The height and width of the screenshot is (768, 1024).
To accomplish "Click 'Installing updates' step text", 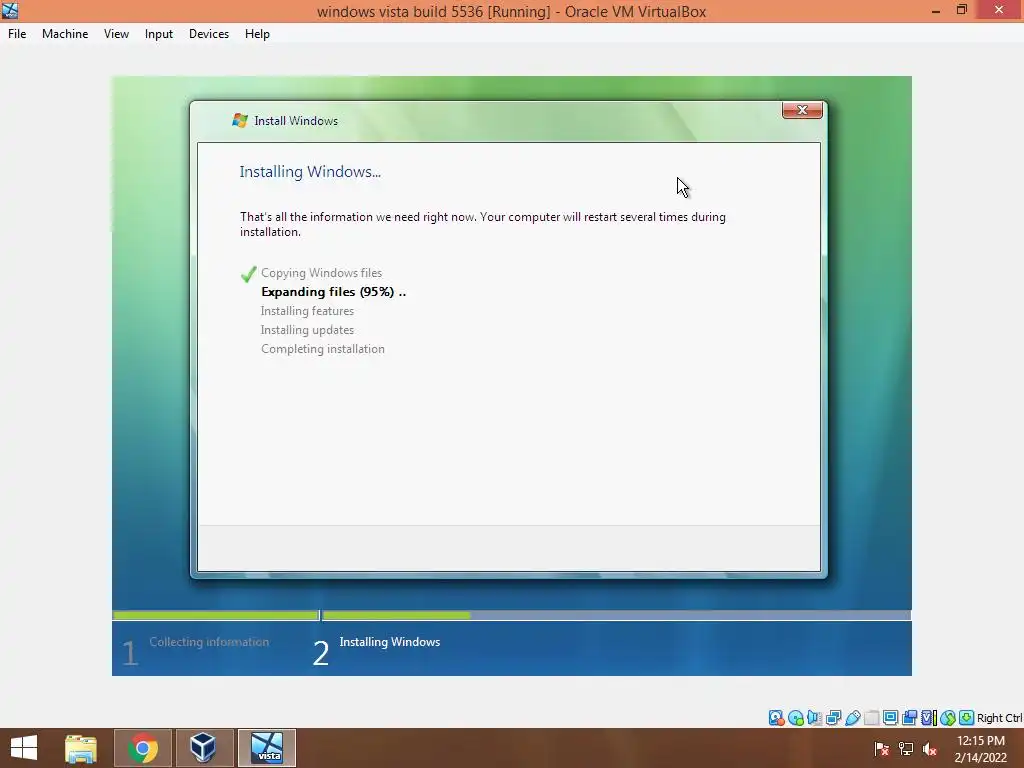I will [308, 330].
